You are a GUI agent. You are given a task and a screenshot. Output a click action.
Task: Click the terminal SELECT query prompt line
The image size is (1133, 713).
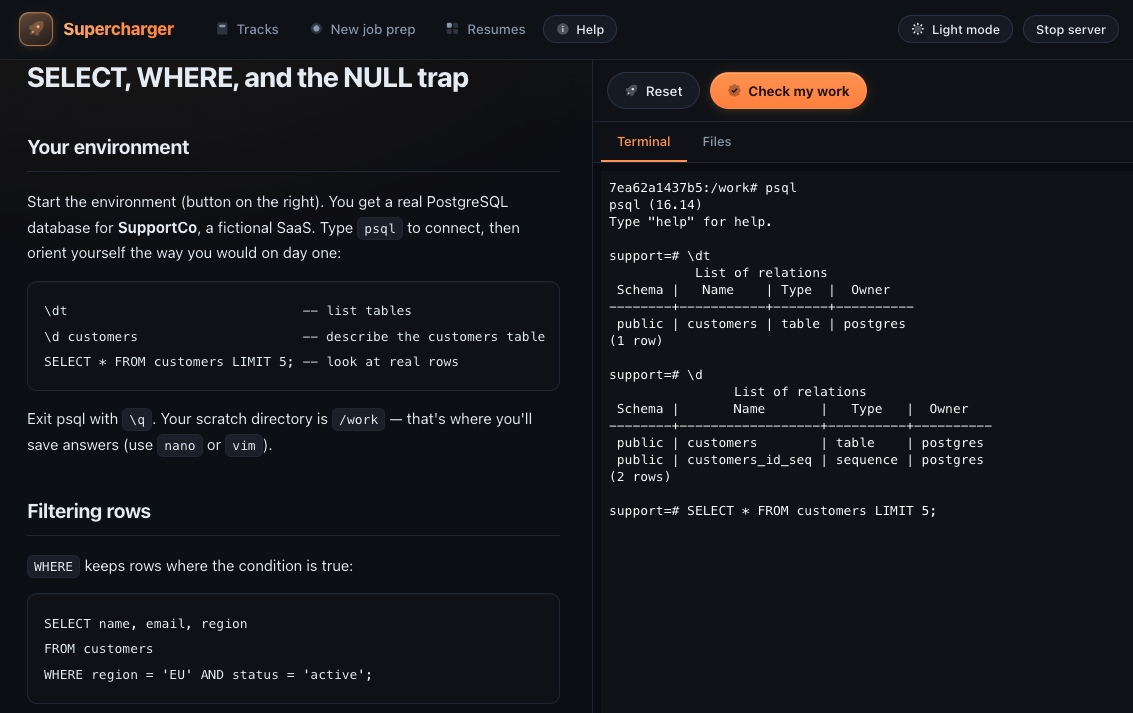tap(772, 511)
